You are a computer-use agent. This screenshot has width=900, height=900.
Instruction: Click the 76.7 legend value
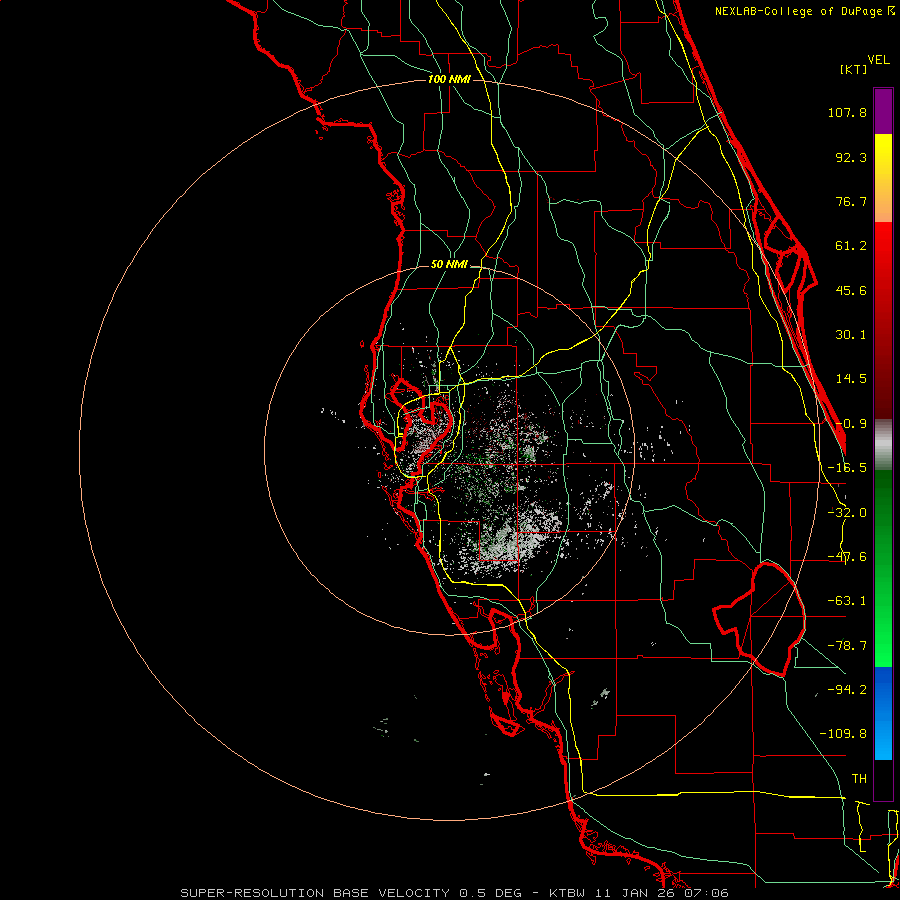click(851, 201)
